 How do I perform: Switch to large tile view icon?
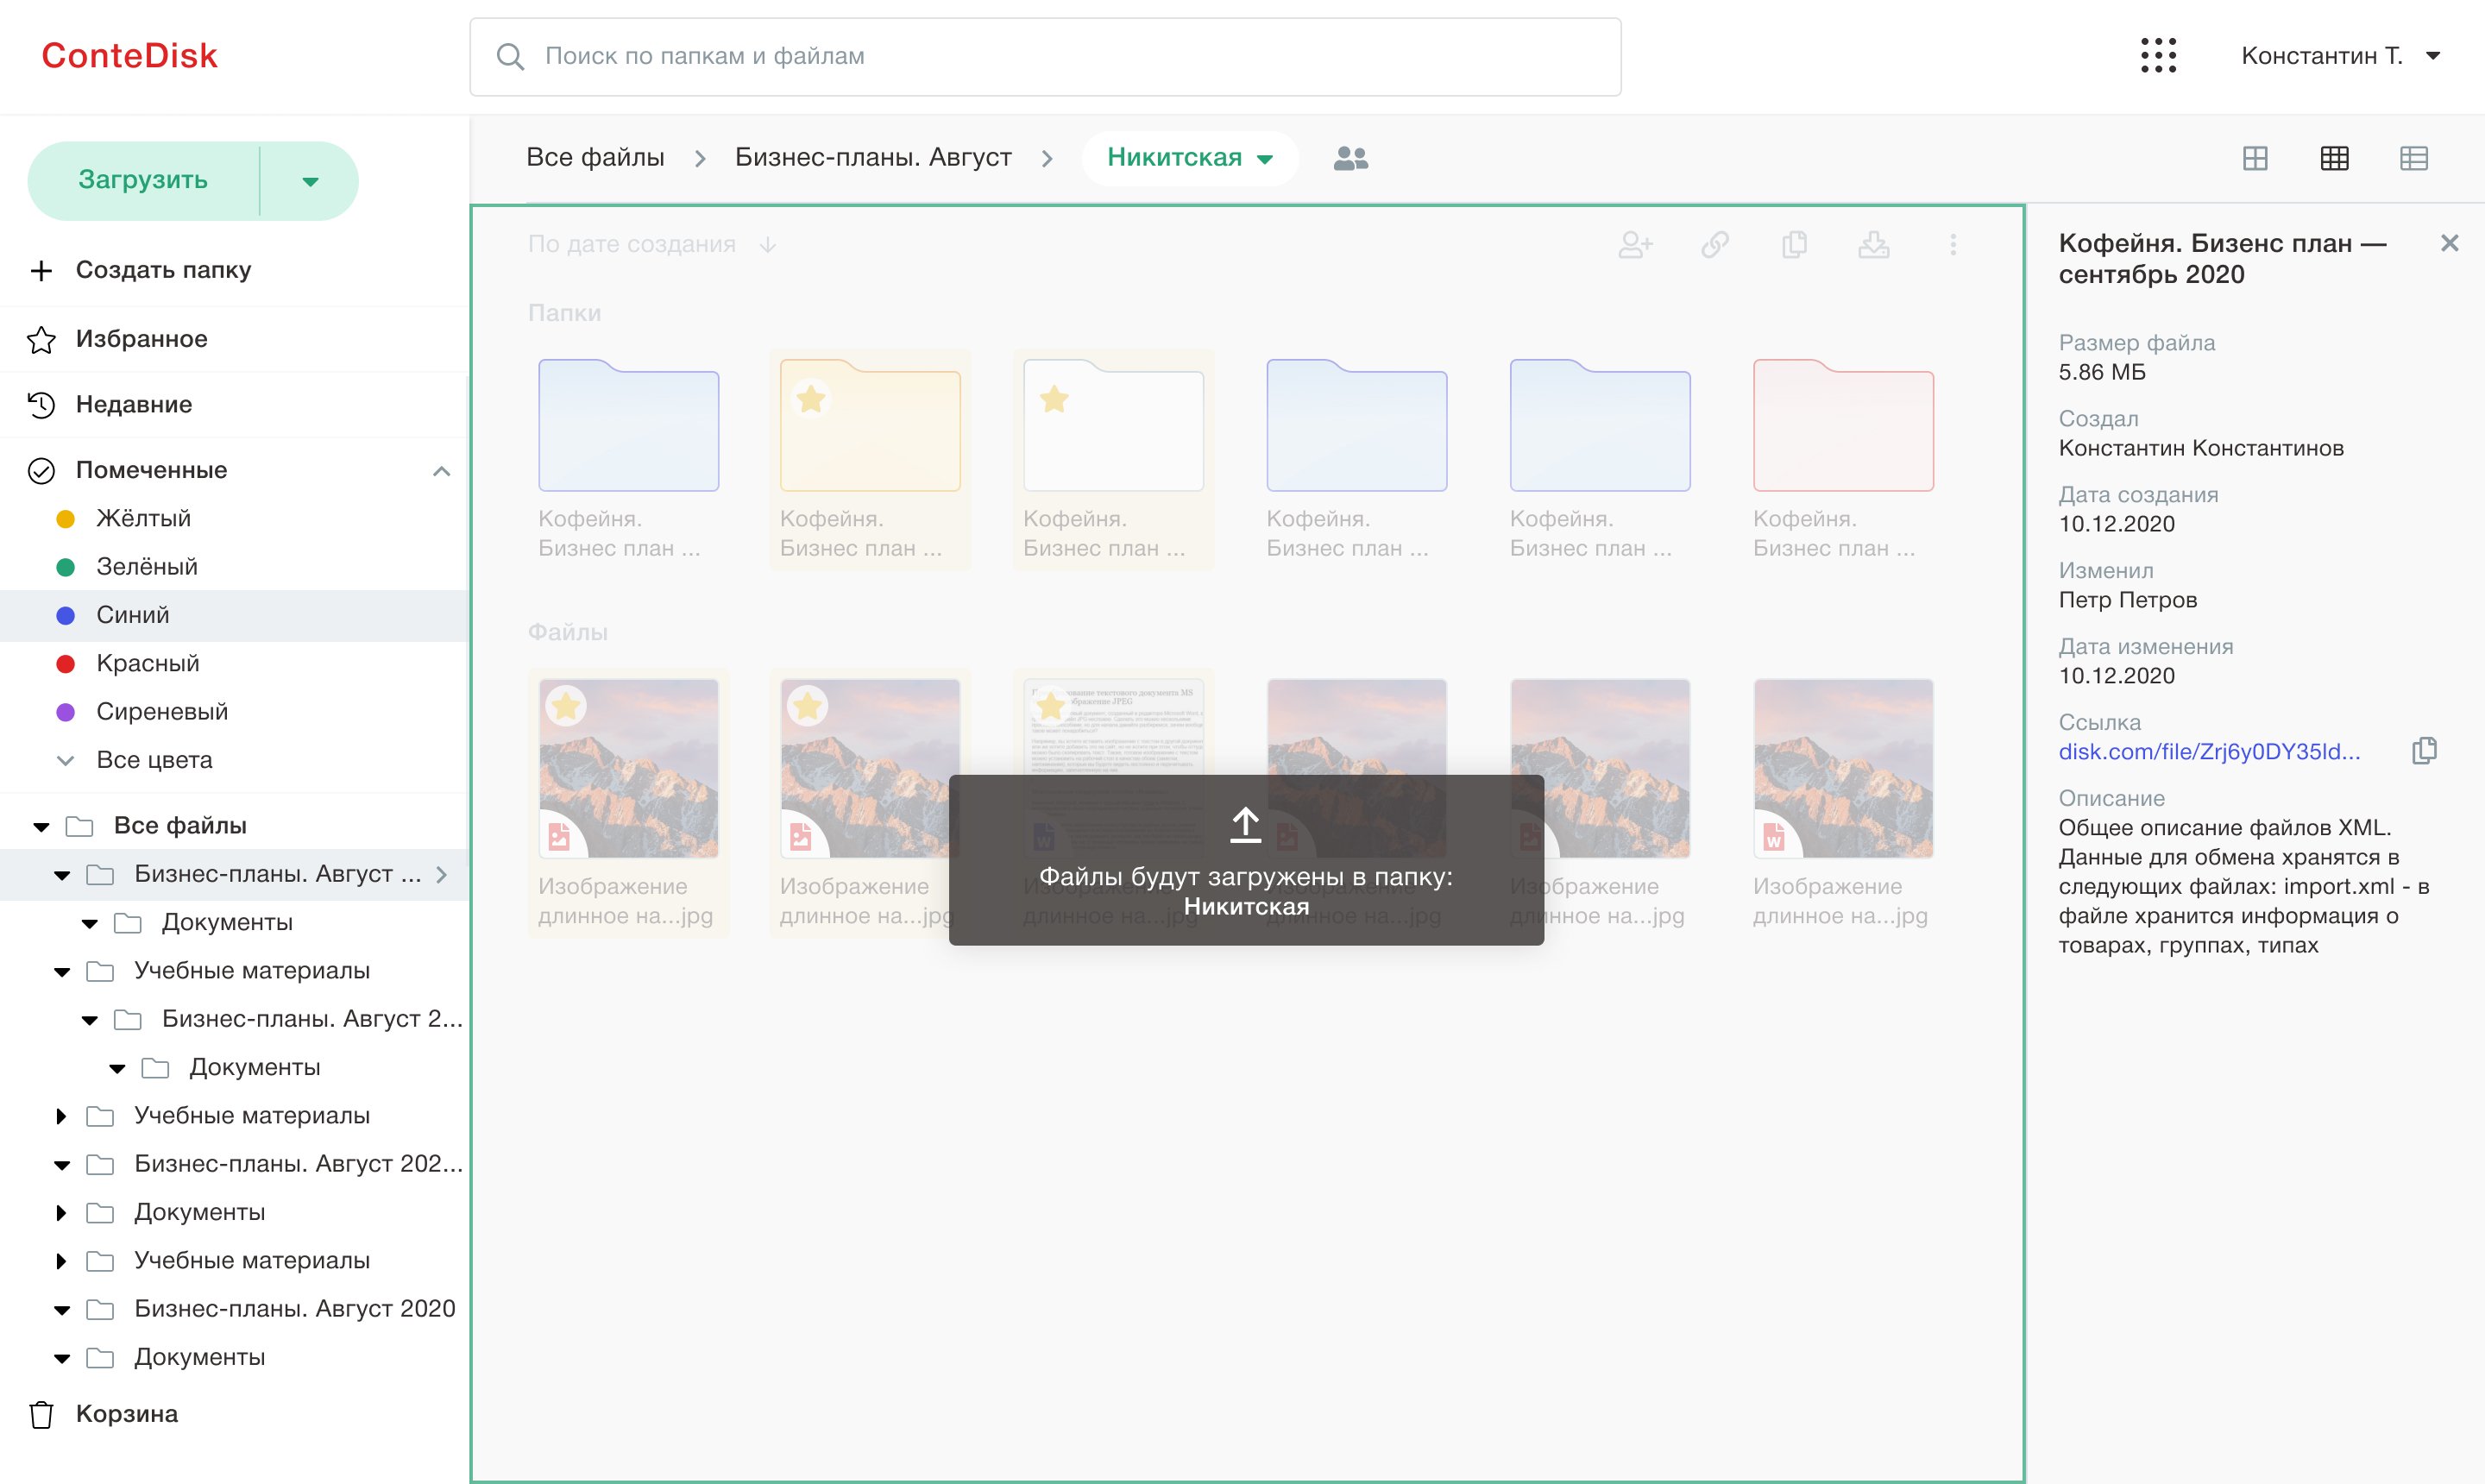[x=2254, y=158]
